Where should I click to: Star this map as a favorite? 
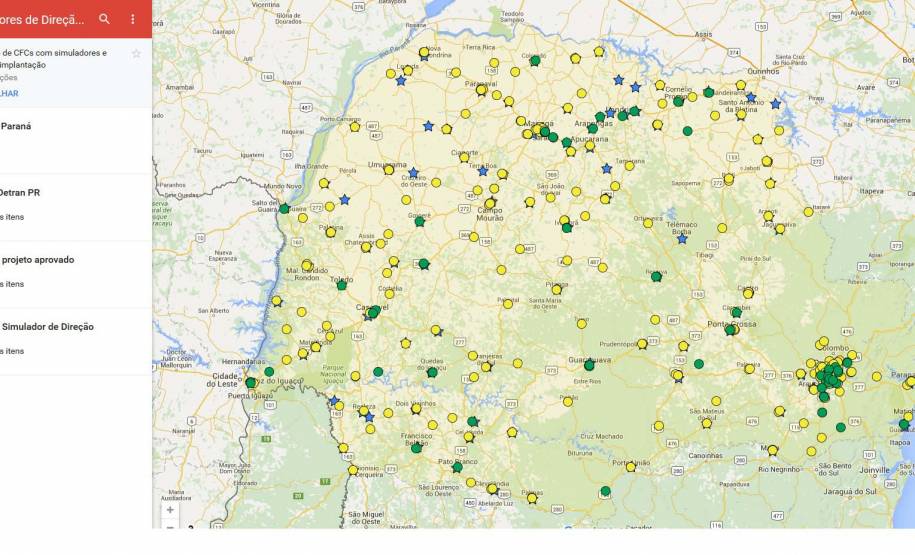136,53
